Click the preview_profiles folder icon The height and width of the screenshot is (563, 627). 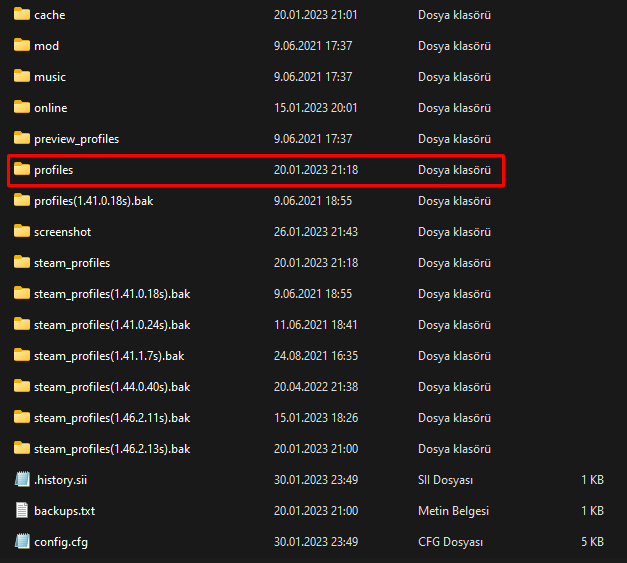coord(22,138)
